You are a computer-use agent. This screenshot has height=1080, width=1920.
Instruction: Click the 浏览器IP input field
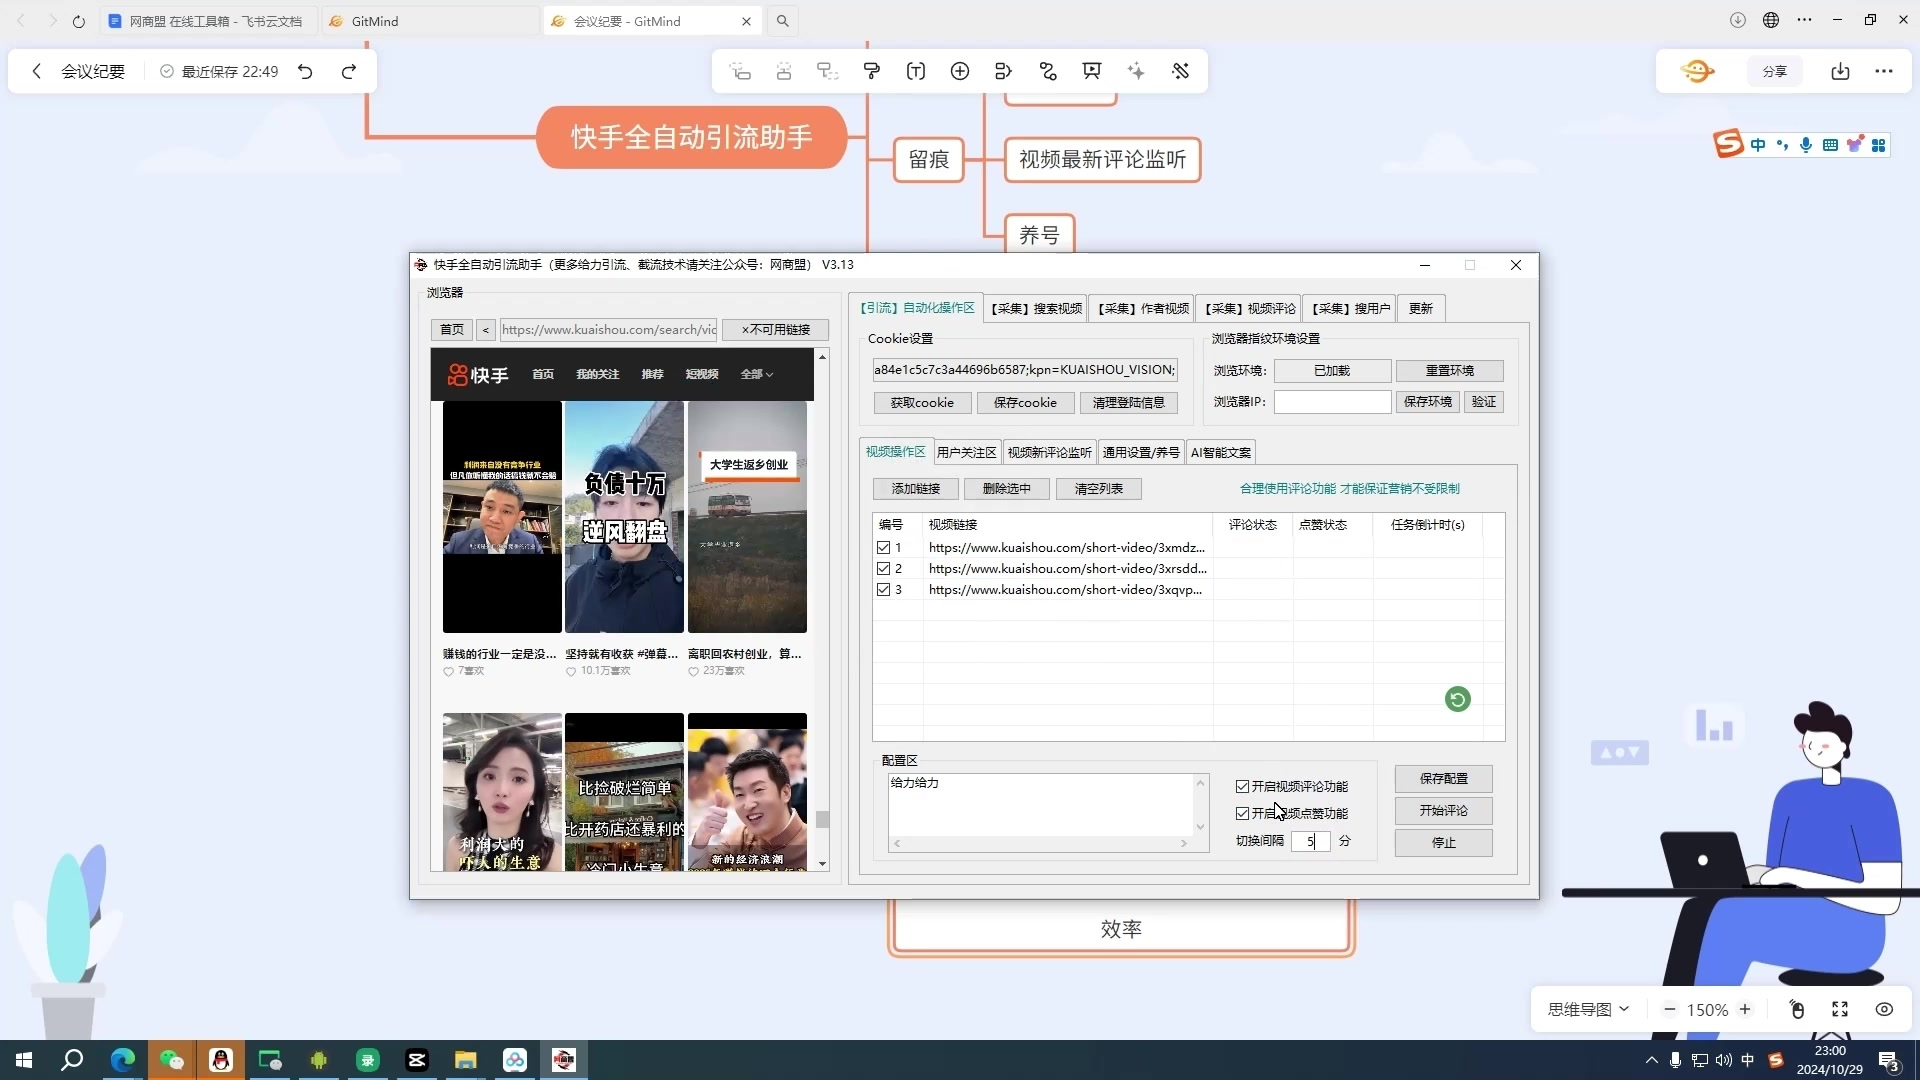pos(1332,402)
